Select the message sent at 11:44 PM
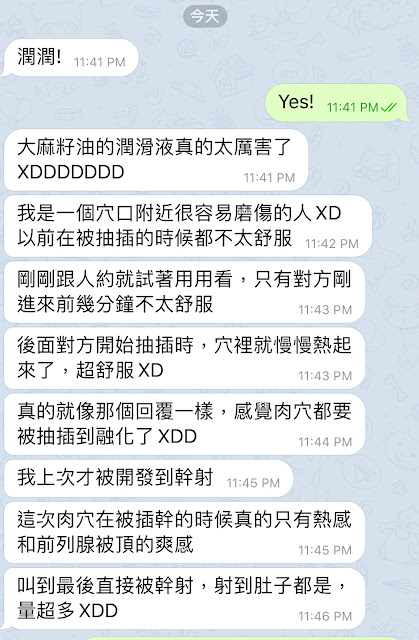The width and height of the screenshot is (419, 640). 184,424
